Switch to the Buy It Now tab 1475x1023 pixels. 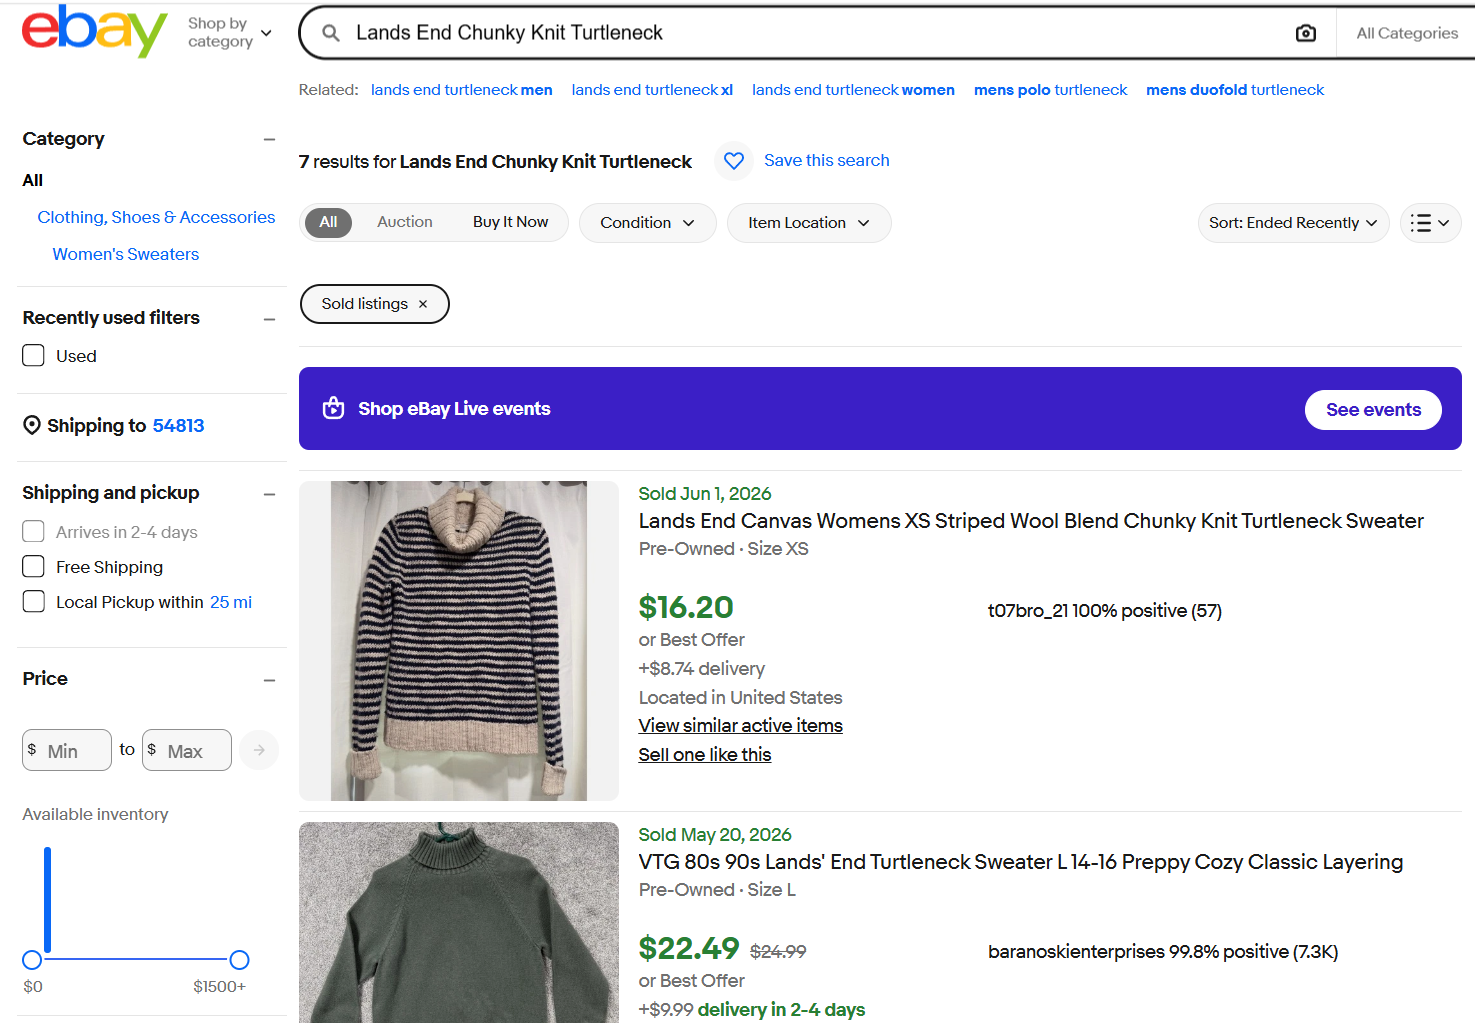coord(510,222)
